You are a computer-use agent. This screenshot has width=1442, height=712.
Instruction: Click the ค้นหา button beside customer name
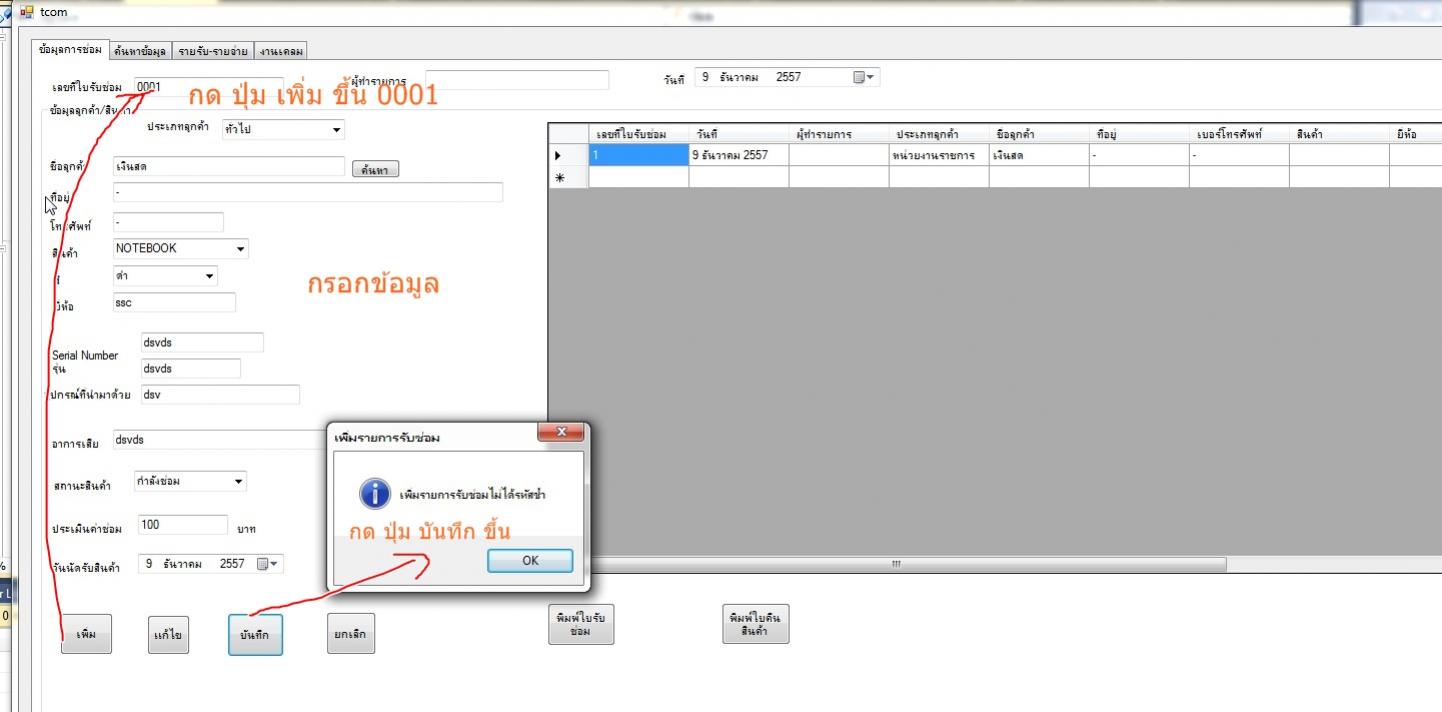point(376,170)
